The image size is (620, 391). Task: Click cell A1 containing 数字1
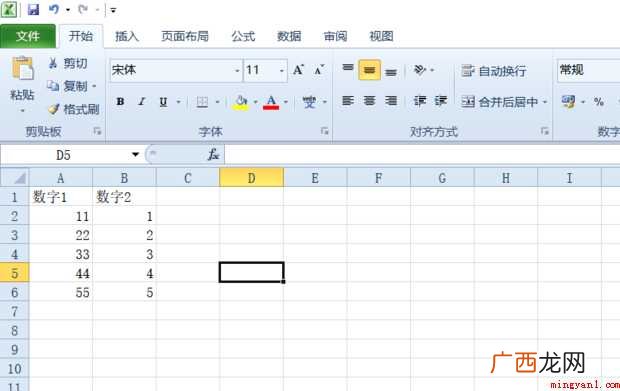(61, 196)
